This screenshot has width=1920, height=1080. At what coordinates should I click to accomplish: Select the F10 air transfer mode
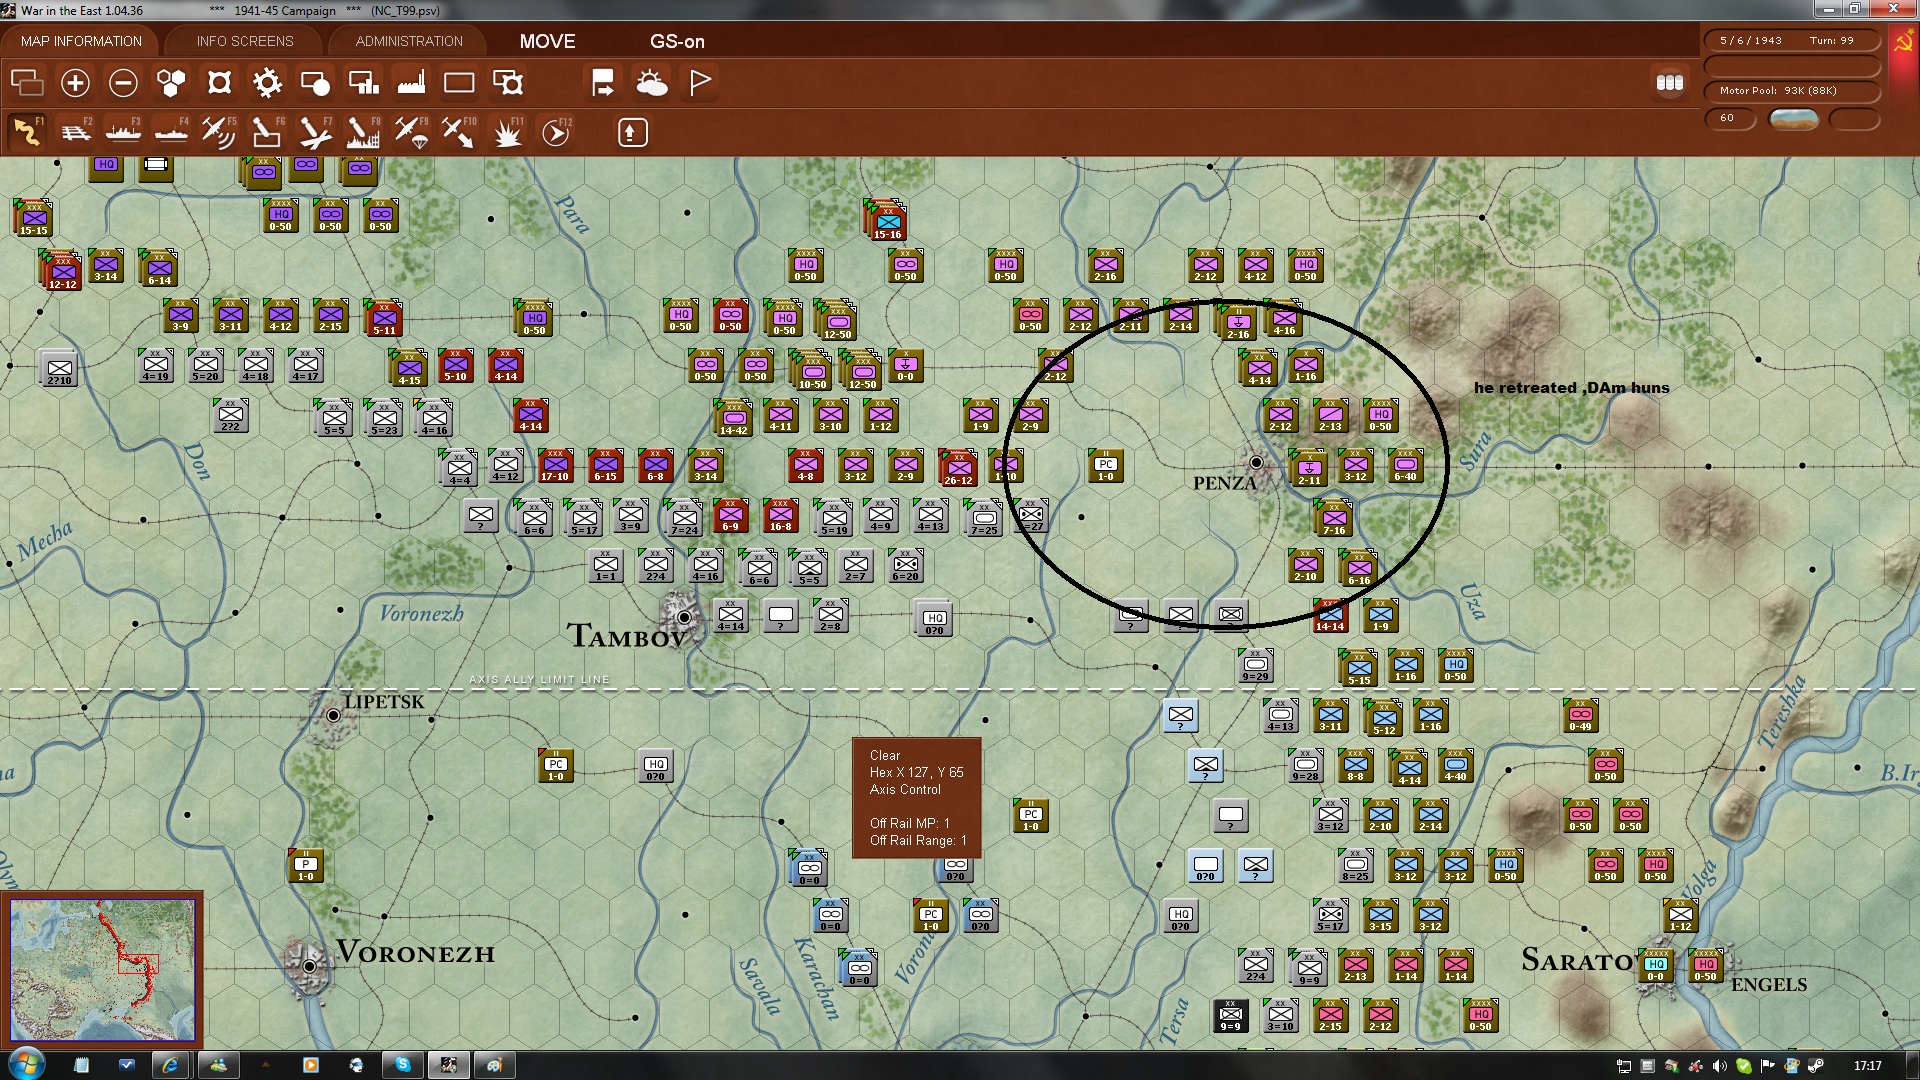click(x=459, y=132)
